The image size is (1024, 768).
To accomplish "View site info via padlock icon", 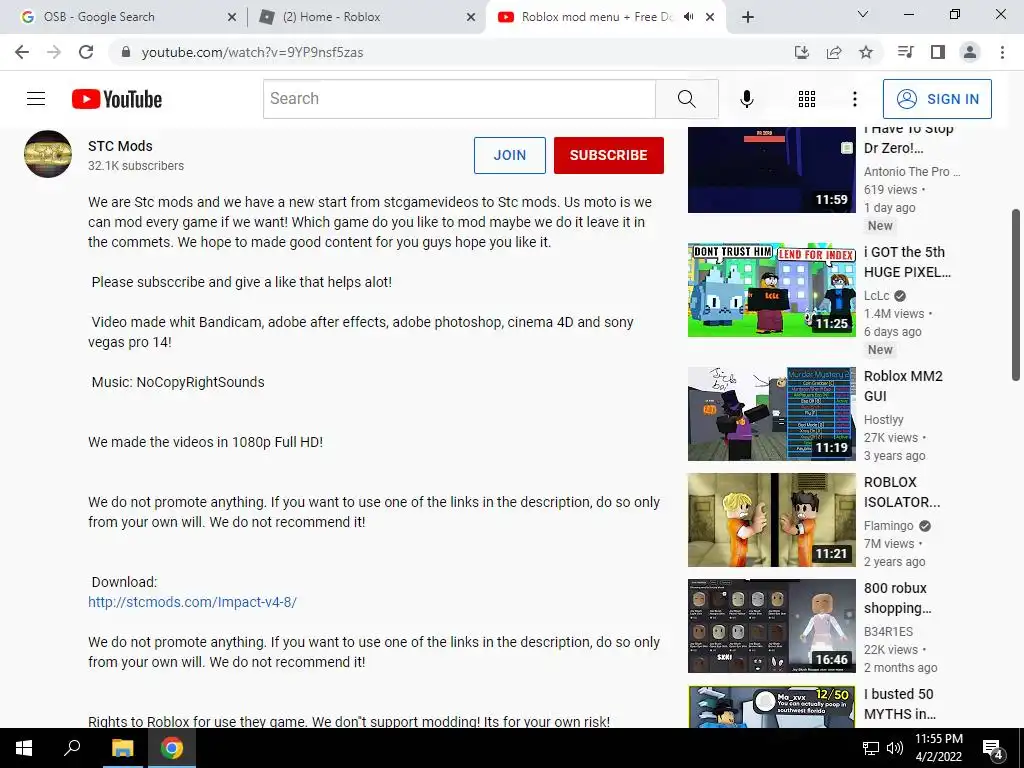I will [x=126, y=52].
